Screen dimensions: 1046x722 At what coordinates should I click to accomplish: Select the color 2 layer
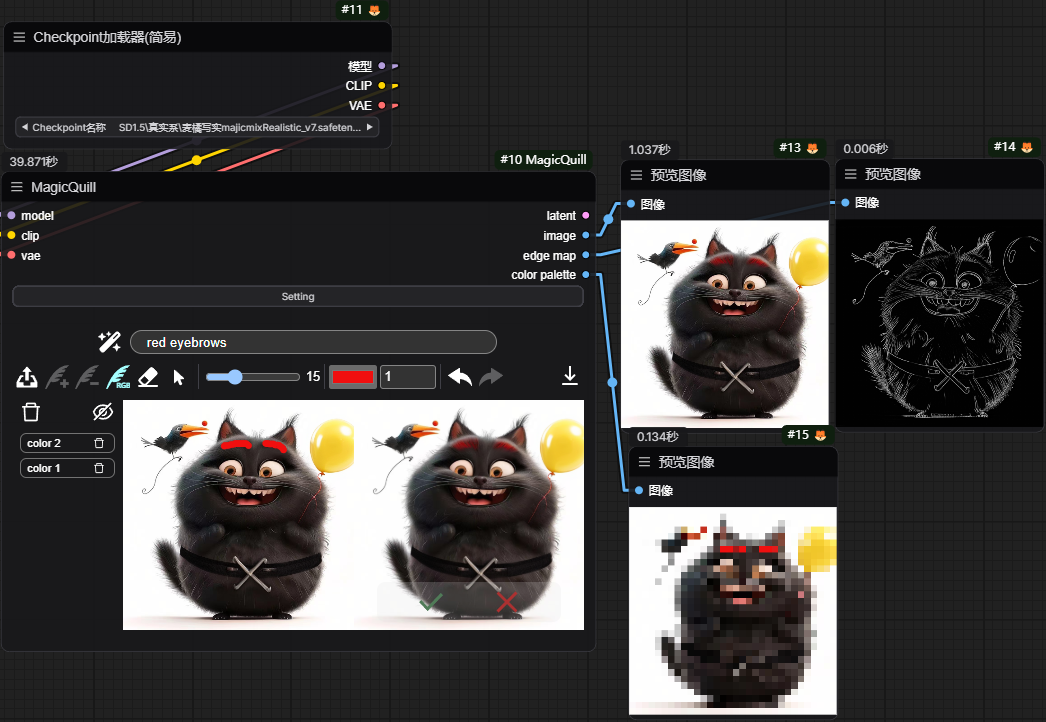pyautogui.click(x=67, y=443)
